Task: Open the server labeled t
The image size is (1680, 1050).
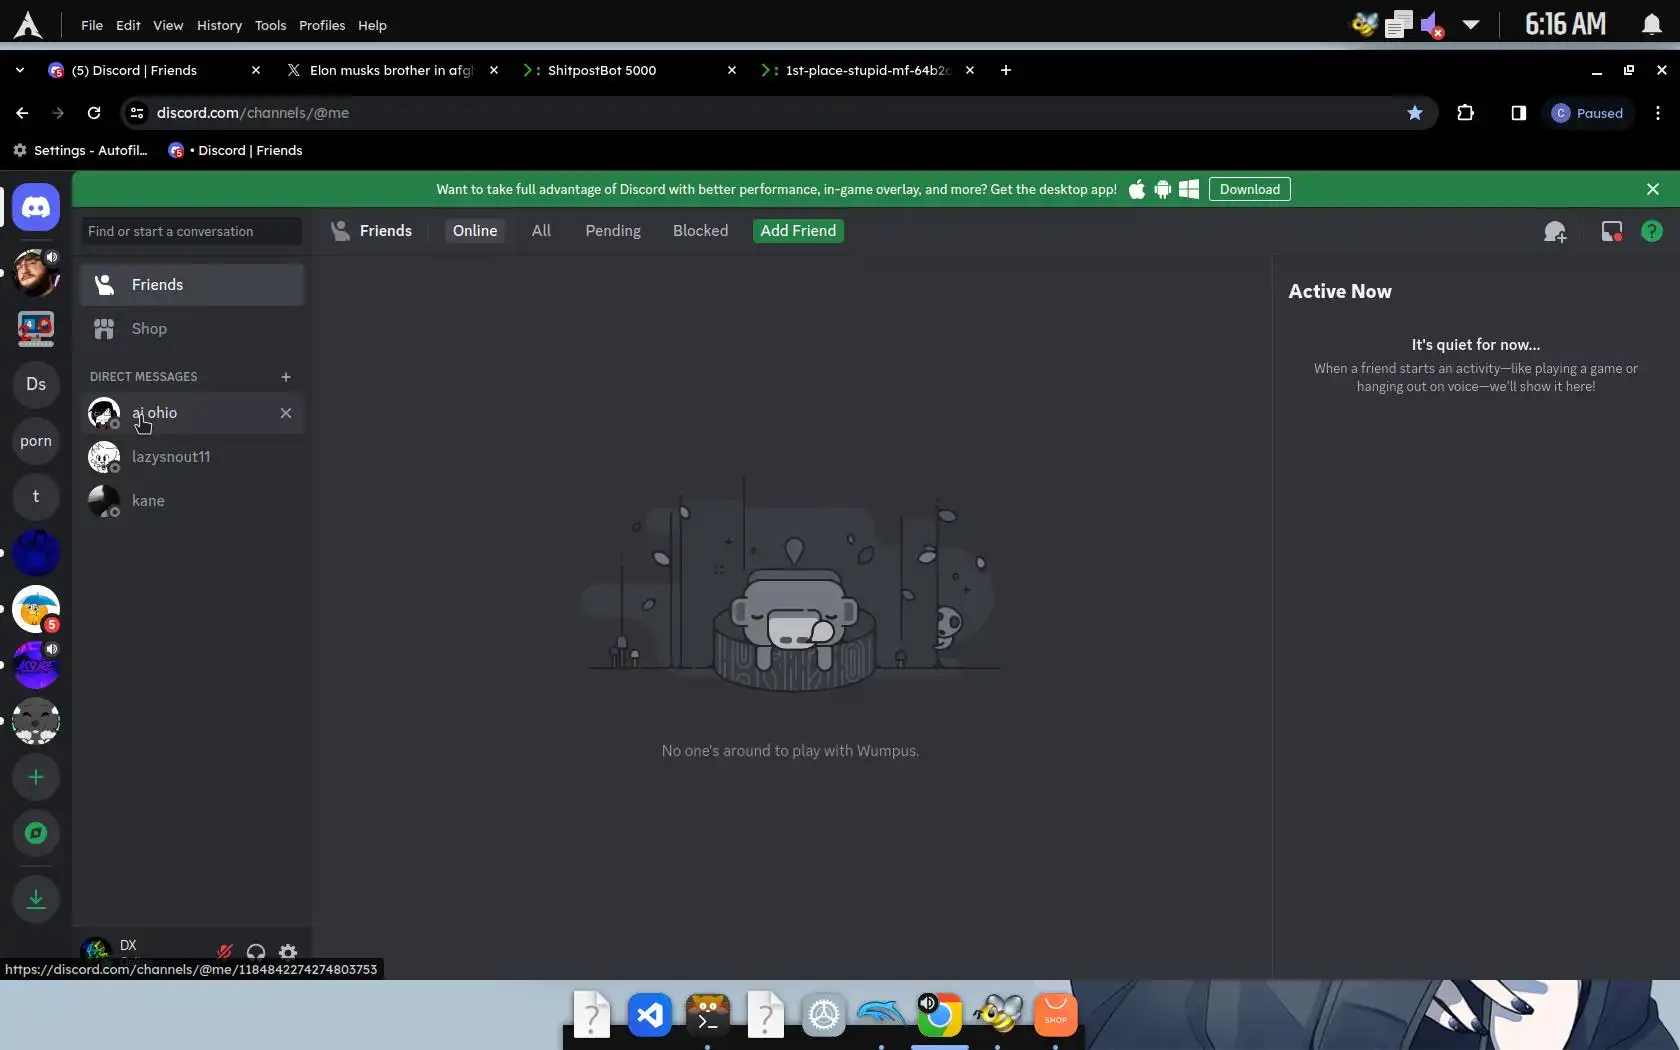Action: tap(36, 496)
